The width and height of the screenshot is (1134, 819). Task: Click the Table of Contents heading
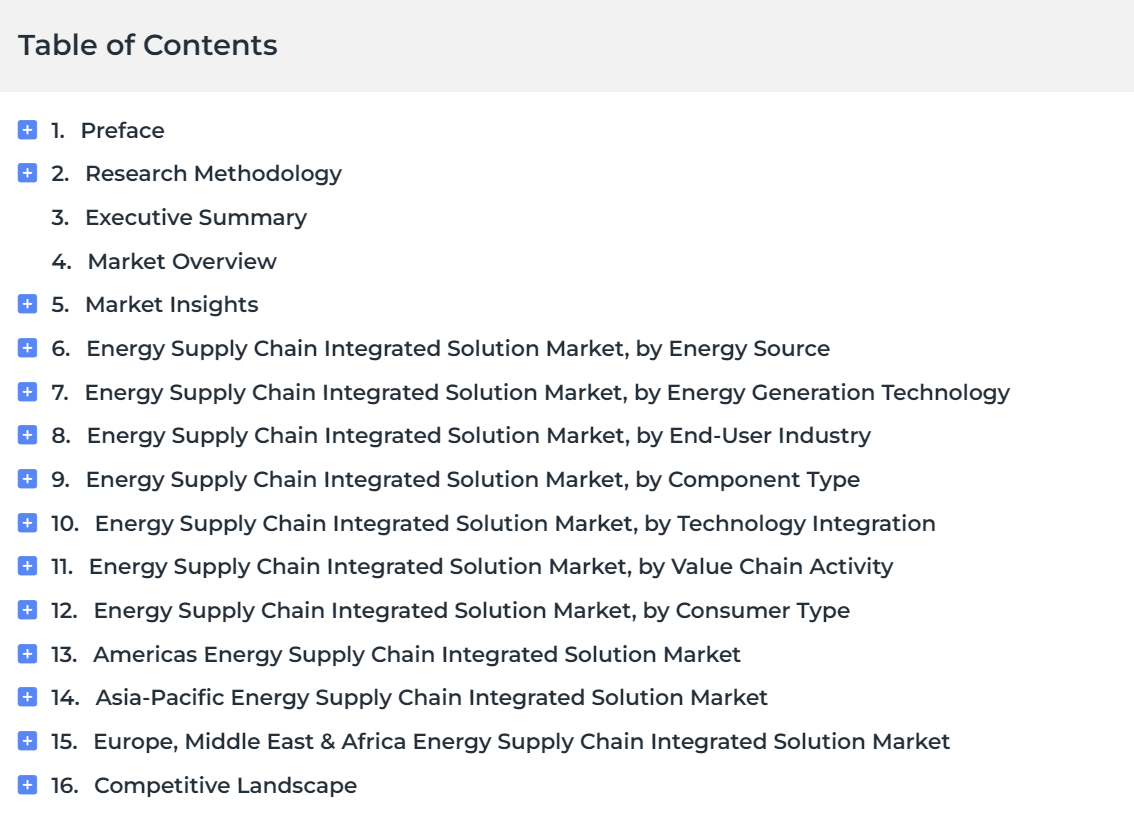[x=148, y=45]
